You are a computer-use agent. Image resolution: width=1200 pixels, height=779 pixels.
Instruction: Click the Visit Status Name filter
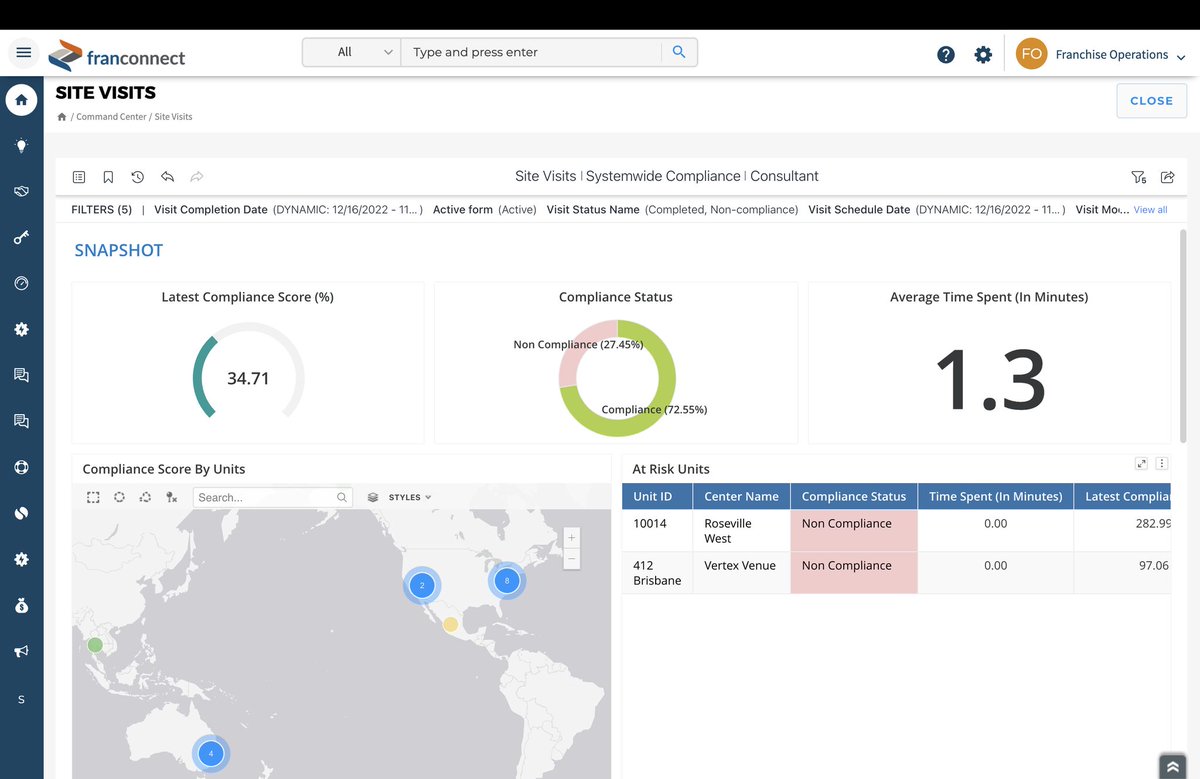[x=672, y=210]
